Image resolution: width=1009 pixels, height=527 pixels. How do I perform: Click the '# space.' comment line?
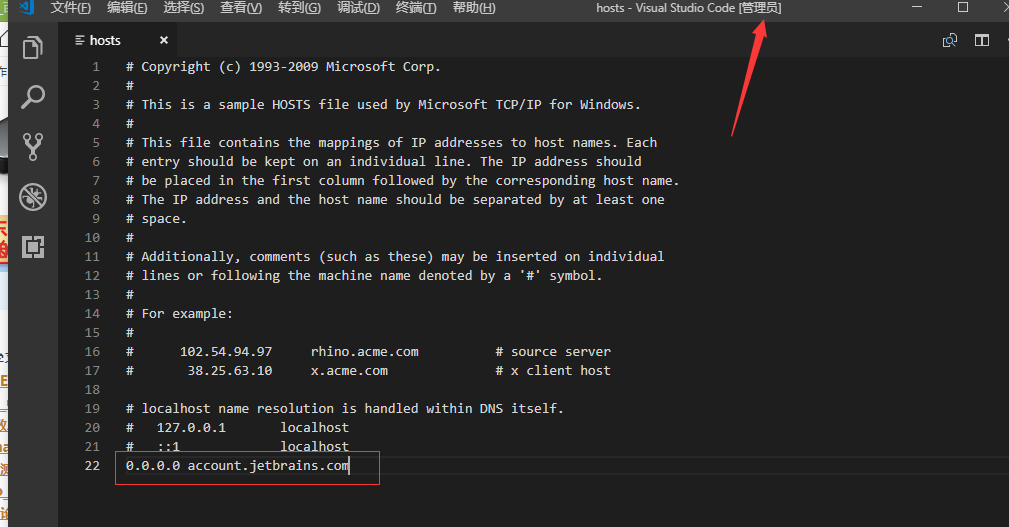coord(156,218)
